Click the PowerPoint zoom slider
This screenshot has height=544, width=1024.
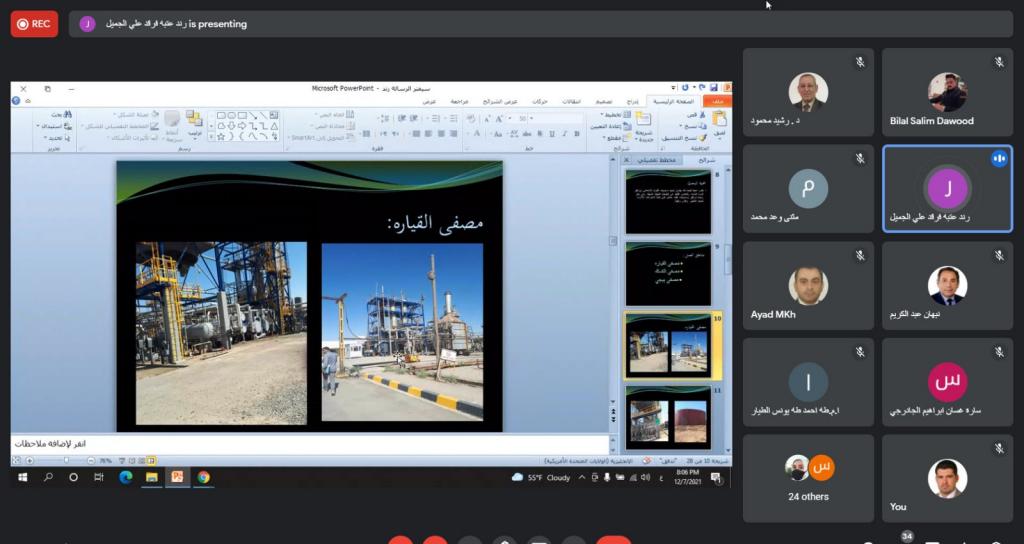tap(66, 460)
